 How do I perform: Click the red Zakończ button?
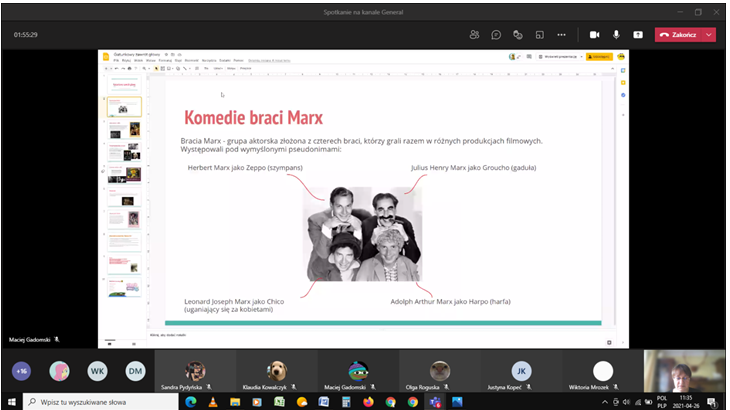coord(678,34)
